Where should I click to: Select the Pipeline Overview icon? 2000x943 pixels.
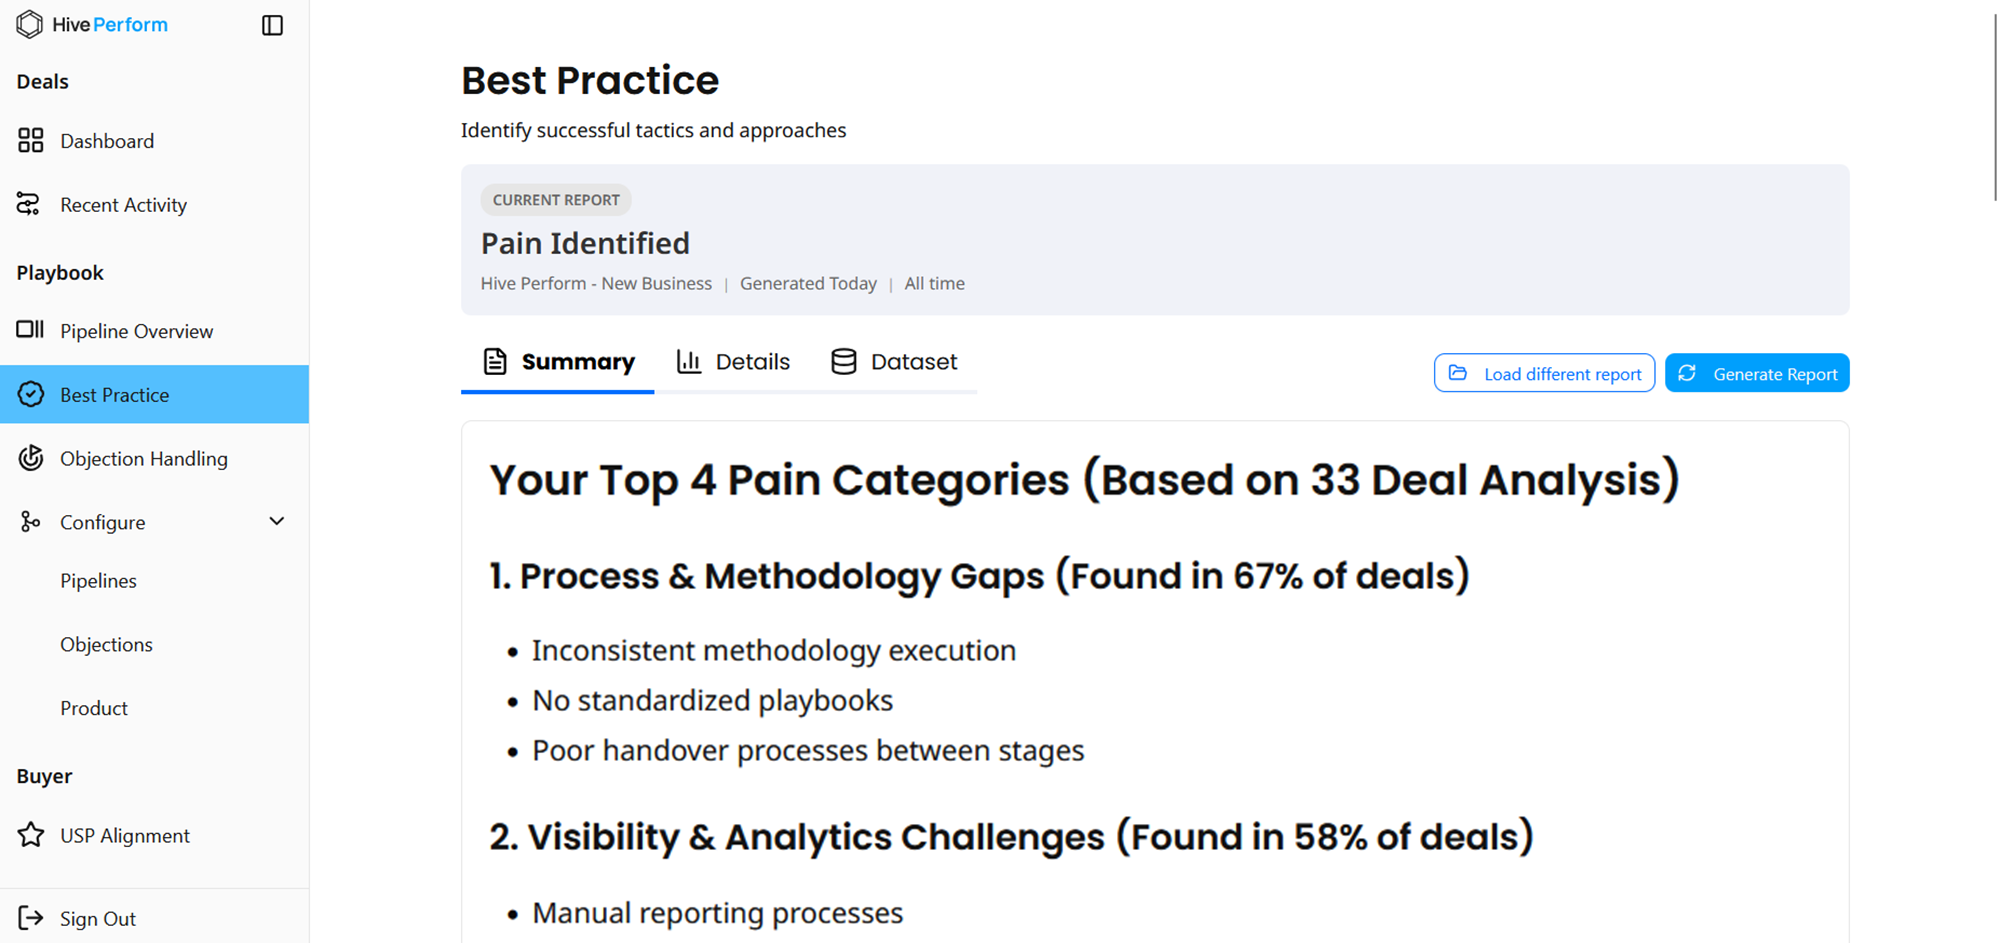30,330
